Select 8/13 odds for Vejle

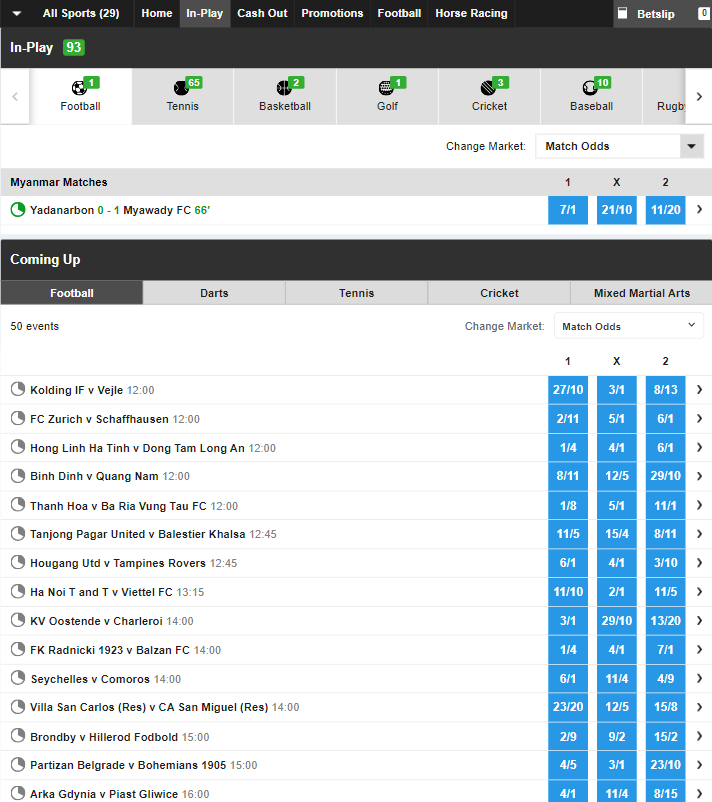tap(665, 390)
